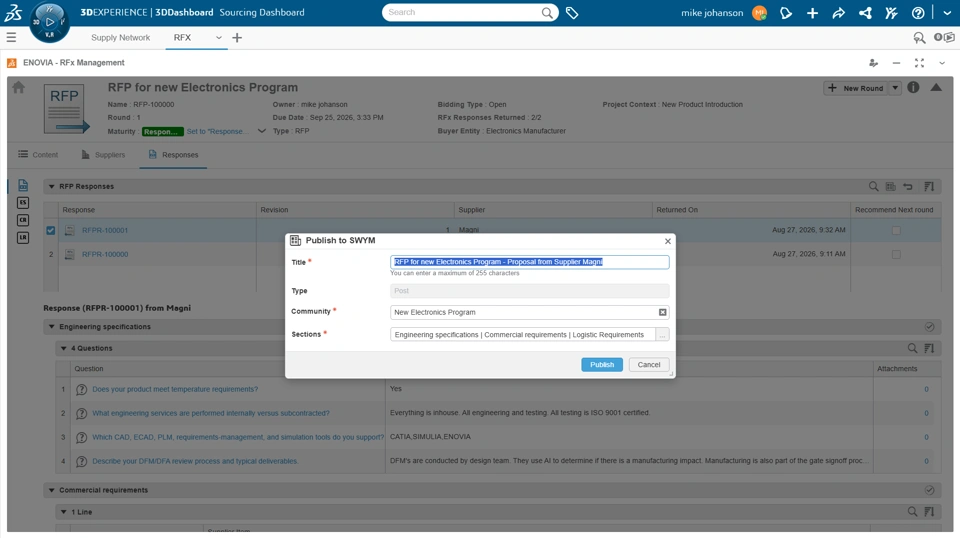Open the RFPR-100000 response link
Viewport: 960px width, 538px height.
point(105,255)
